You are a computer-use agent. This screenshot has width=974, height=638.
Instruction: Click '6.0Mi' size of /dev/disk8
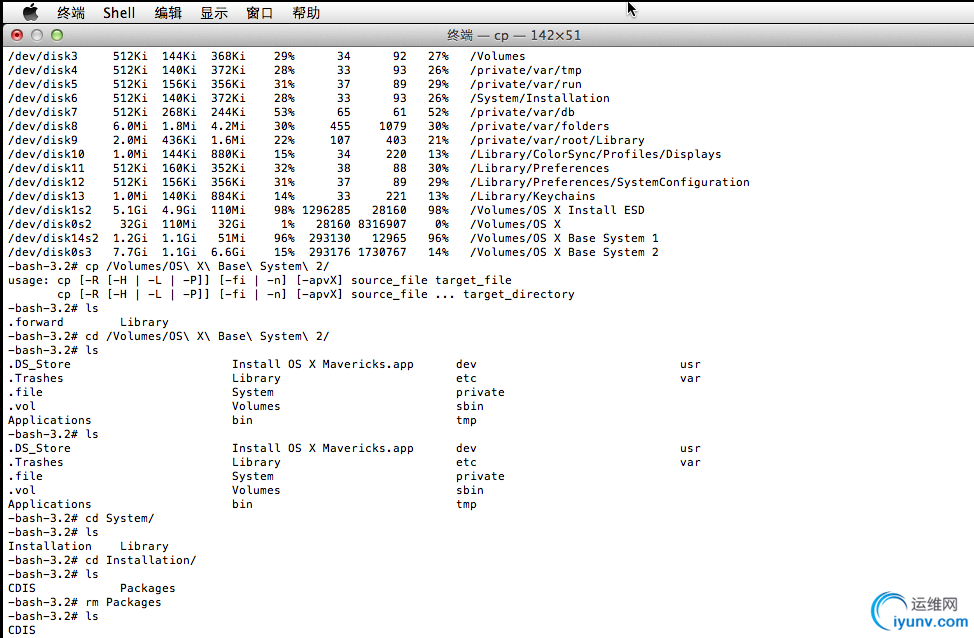130,126
